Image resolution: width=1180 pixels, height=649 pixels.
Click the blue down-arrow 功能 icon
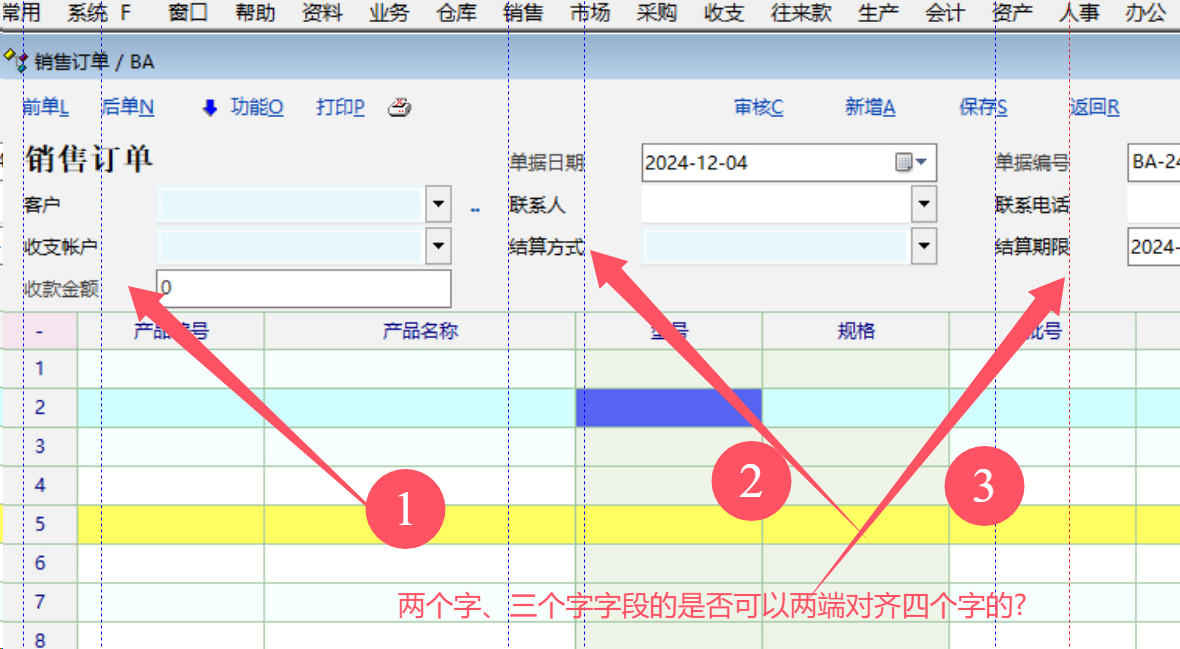click(x=210, y=108)
